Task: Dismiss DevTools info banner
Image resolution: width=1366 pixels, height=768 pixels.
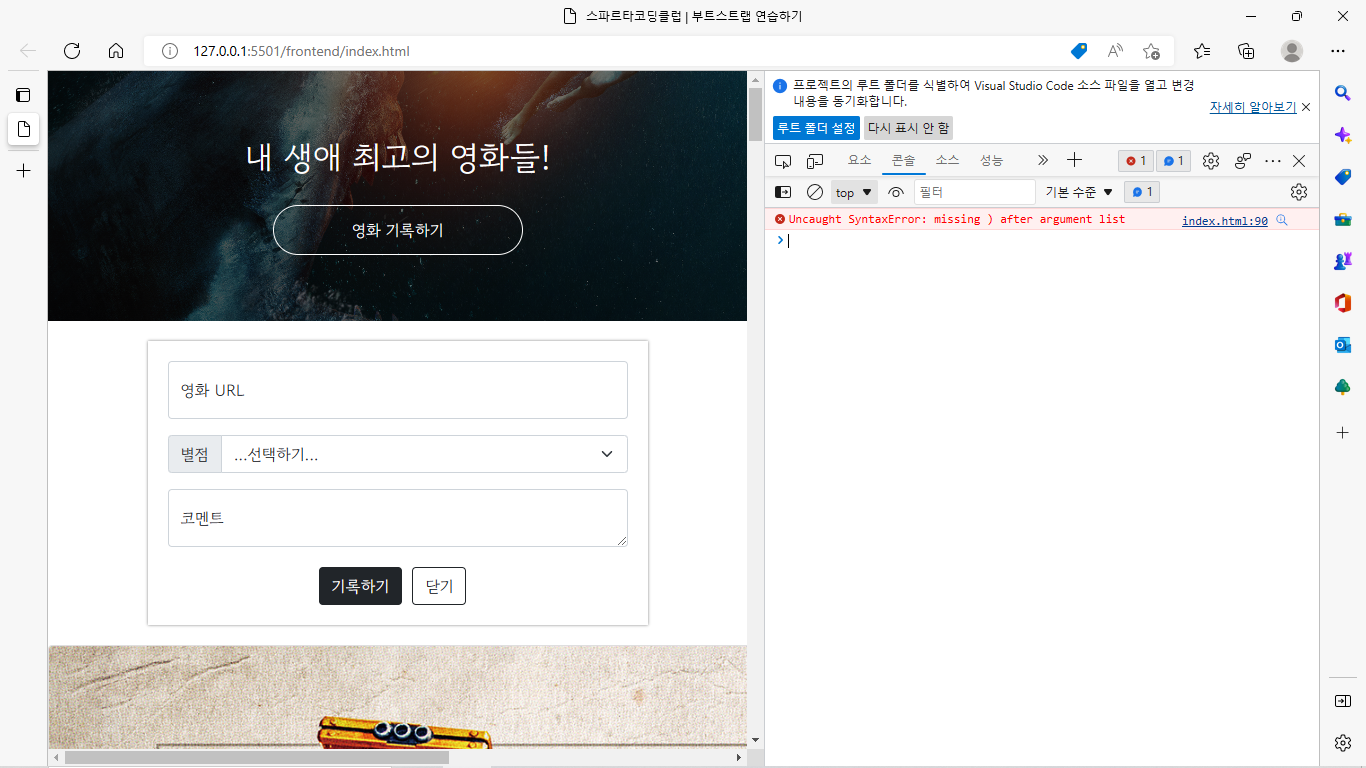Action: [x=1306, y=107]
